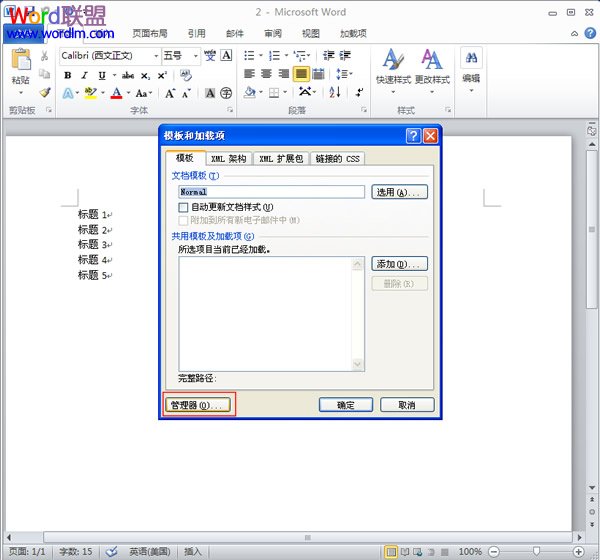Click the zoom slider handle
Screen dimensions: 600x560
point(536,551)
